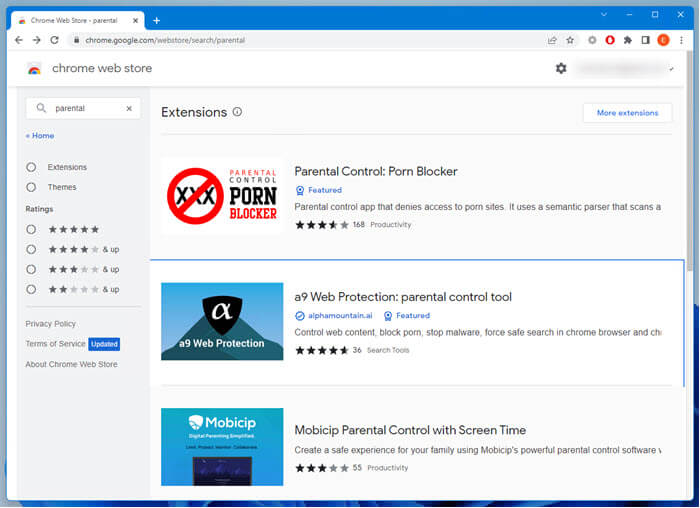Open the red Opera-style extension icon
This screenshot has width=700, height=508.
click(610, 40)
